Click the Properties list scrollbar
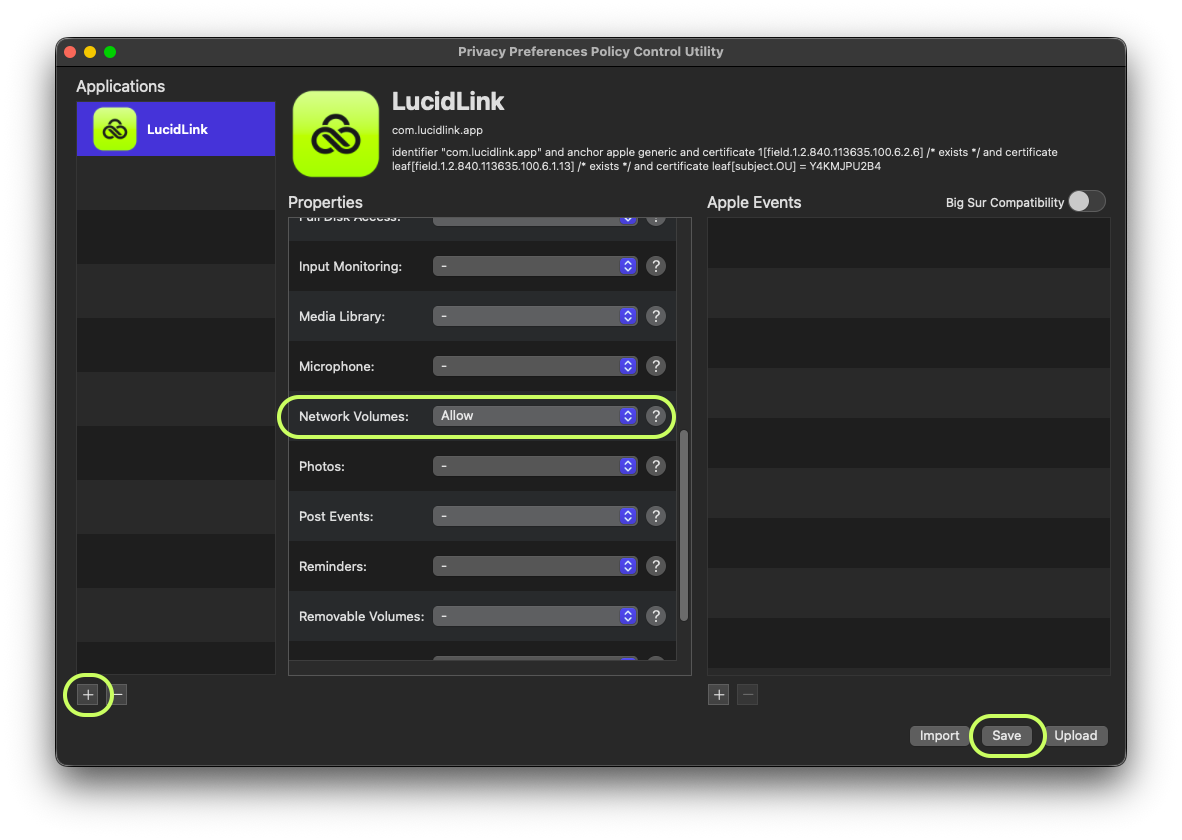1182x840 pixels. coord(684,526)
